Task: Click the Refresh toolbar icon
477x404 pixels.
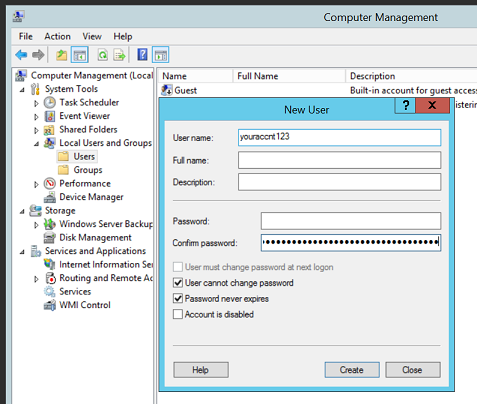Action: coord(103,55)
